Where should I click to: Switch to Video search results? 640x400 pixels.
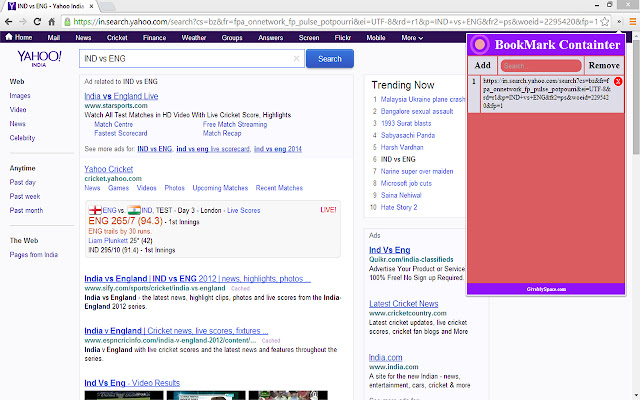coord(18,109)
